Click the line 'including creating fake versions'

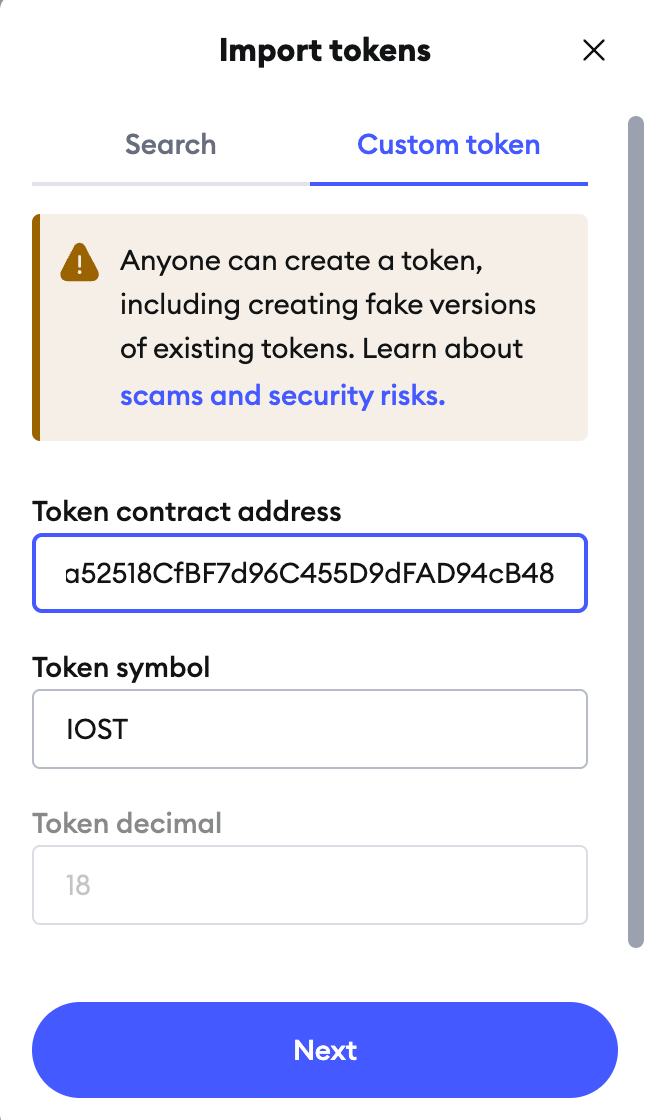point(328,305)
